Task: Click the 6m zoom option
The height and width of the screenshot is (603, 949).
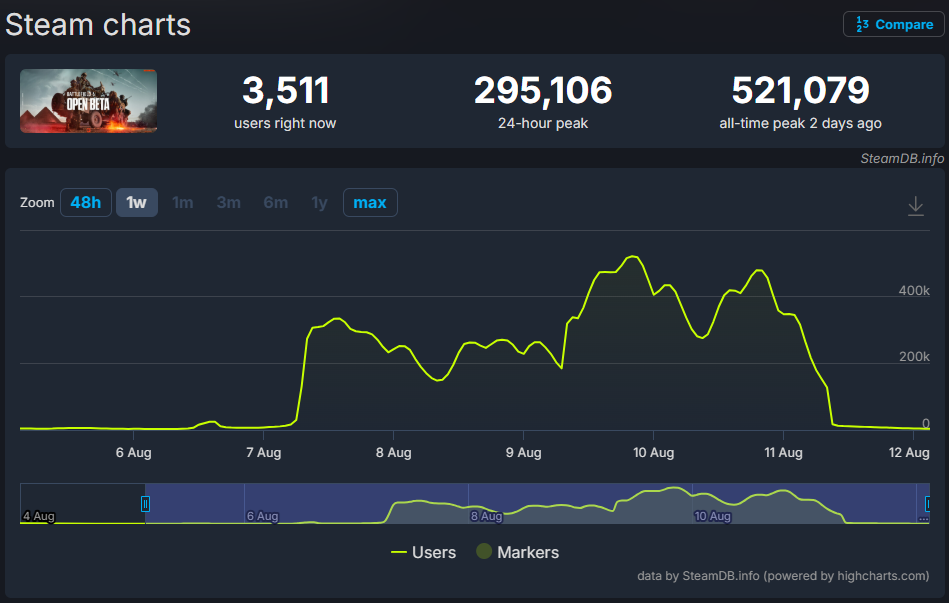Action: coord(276,203)
